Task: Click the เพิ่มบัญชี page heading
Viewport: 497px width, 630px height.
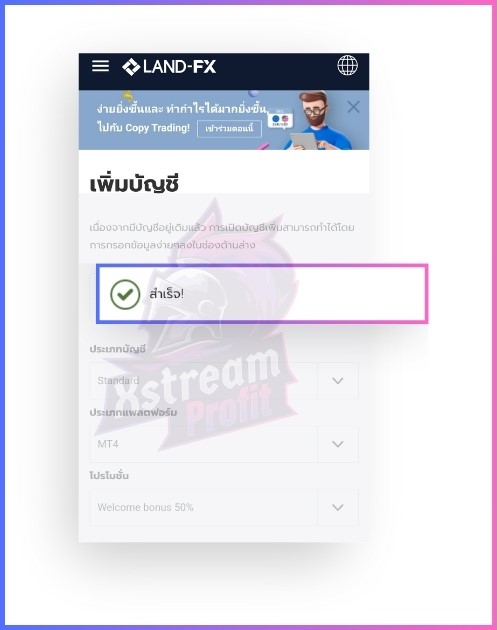Action: [134, 184]
